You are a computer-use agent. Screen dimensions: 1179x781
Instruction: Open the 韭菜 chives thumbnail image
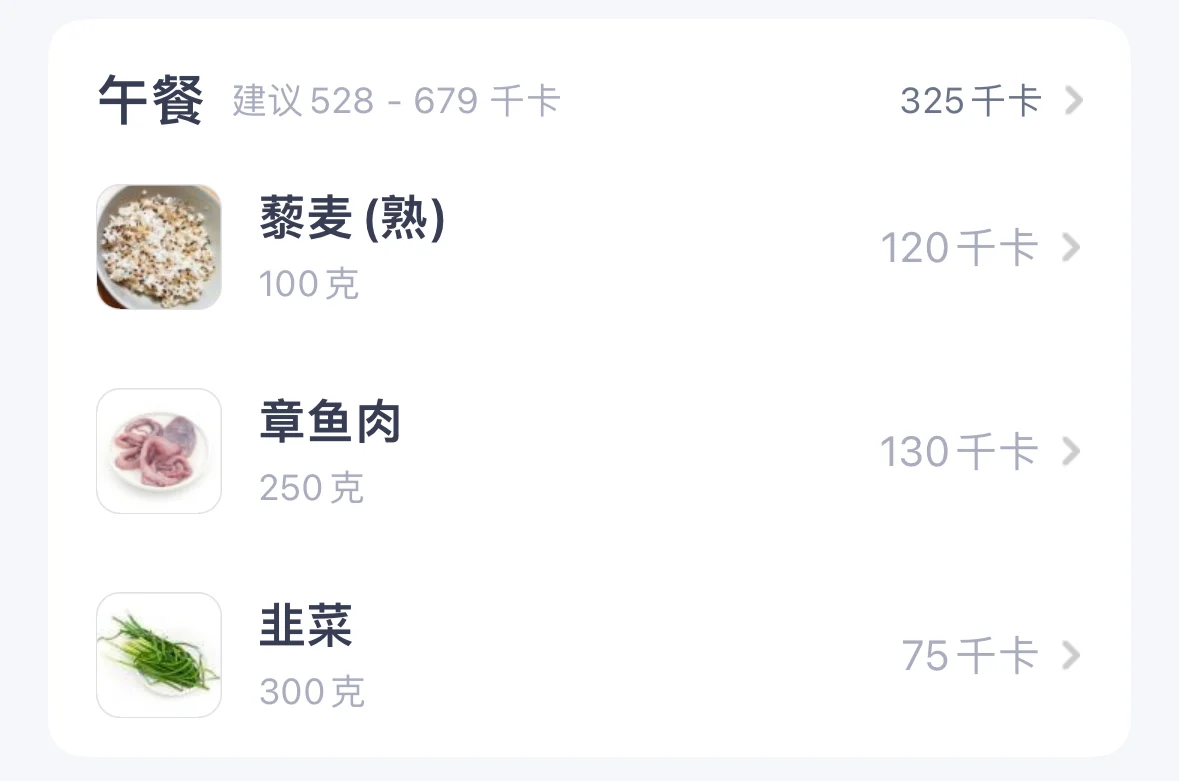click(x=159, y=655)
